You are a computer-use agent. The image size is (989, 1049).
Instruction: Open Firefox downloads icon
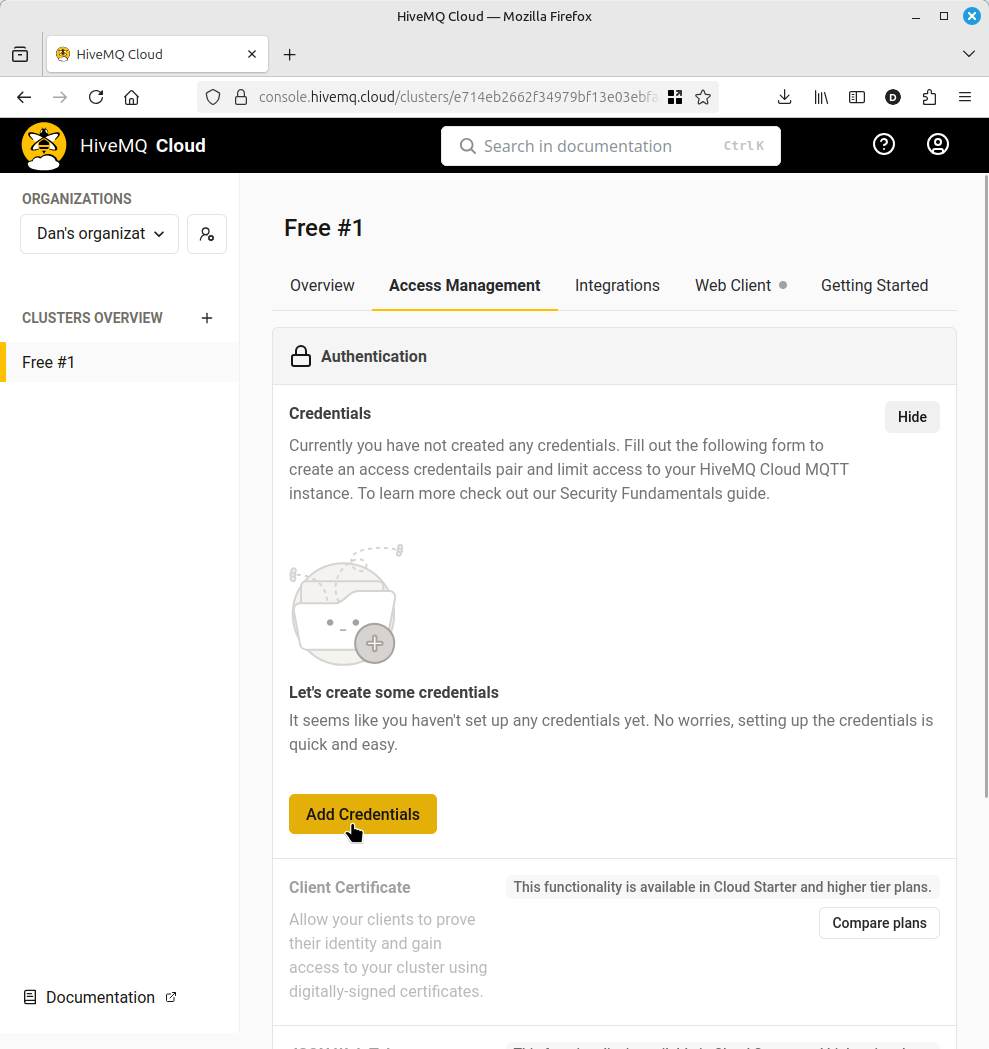(x=785, y=97)
